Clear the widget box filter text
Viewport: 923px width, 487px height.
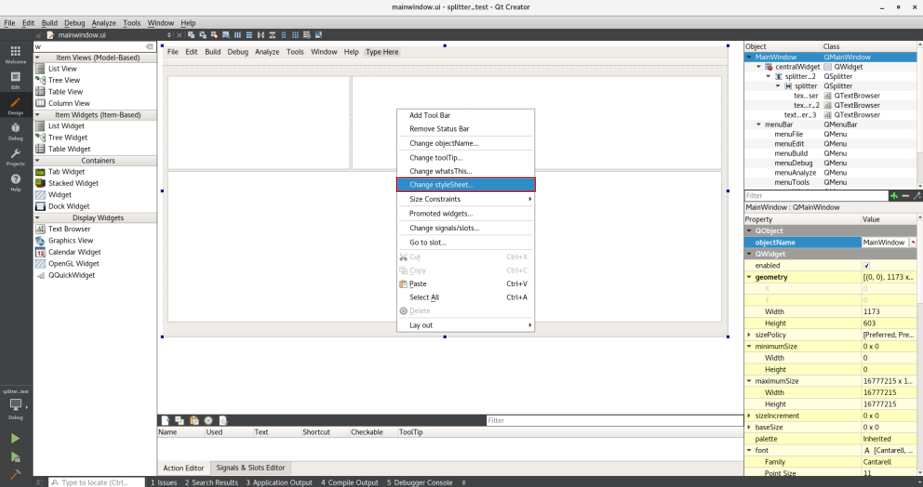click(x=150, y=47)
